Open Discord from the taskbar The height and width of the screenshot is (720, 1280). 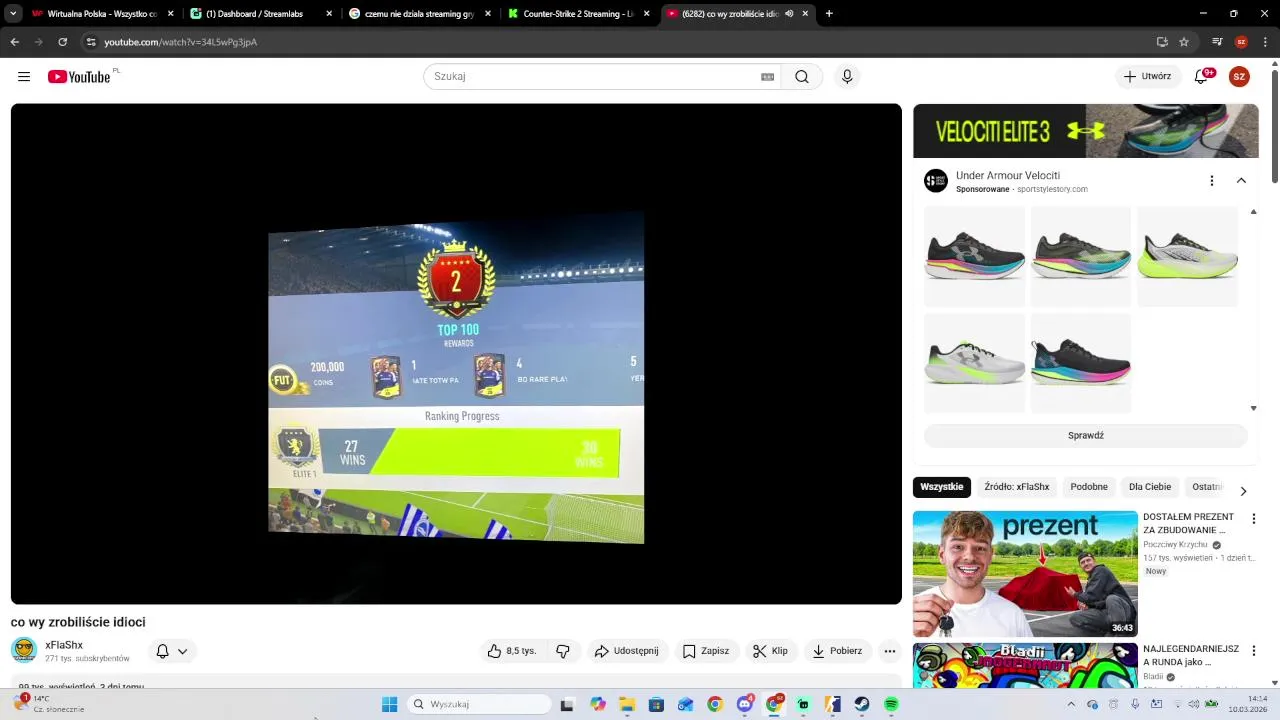pyautogui.click(x=744, y=704)
